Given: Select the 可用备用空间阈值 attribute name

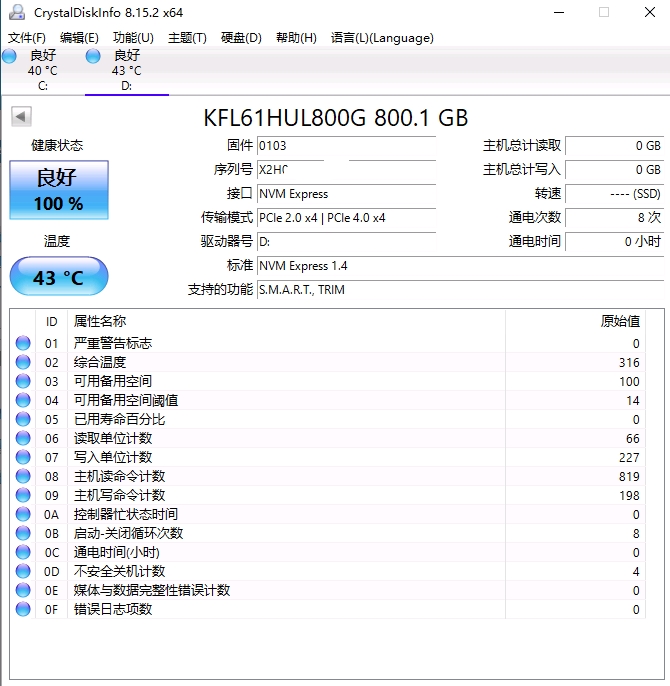Looking at the screenshot, I should pyautogui.click(x=126, y=400).
